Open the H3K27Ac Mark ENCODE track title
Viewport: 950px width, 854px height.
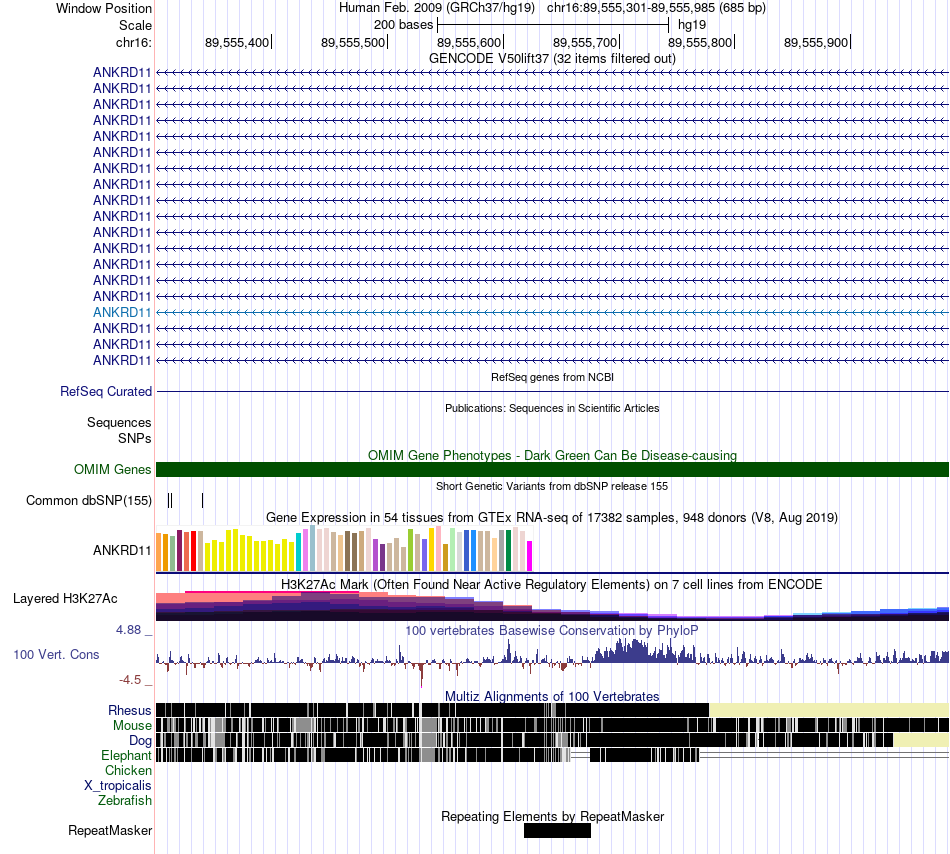552,584
